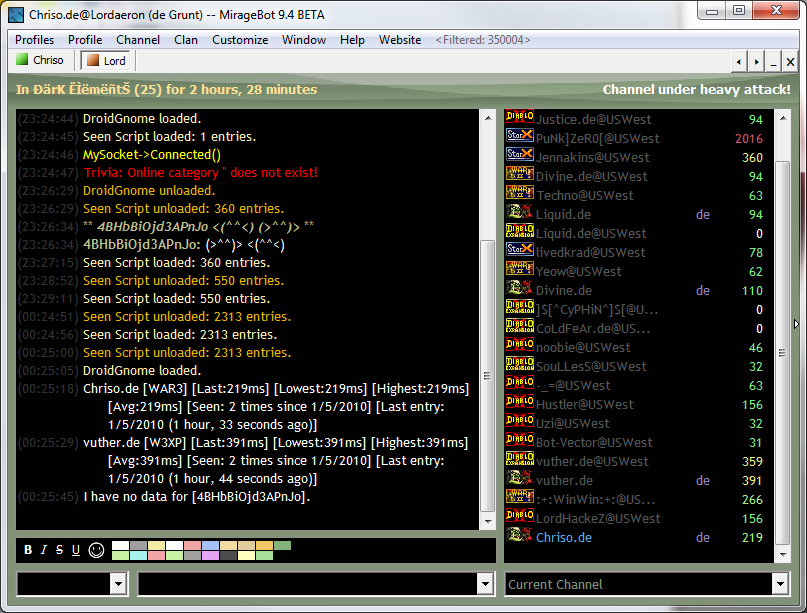Click the Diablo icon beside Hustler@USWest
This screenshot has width=807, height=613.
tap(520, 402)
